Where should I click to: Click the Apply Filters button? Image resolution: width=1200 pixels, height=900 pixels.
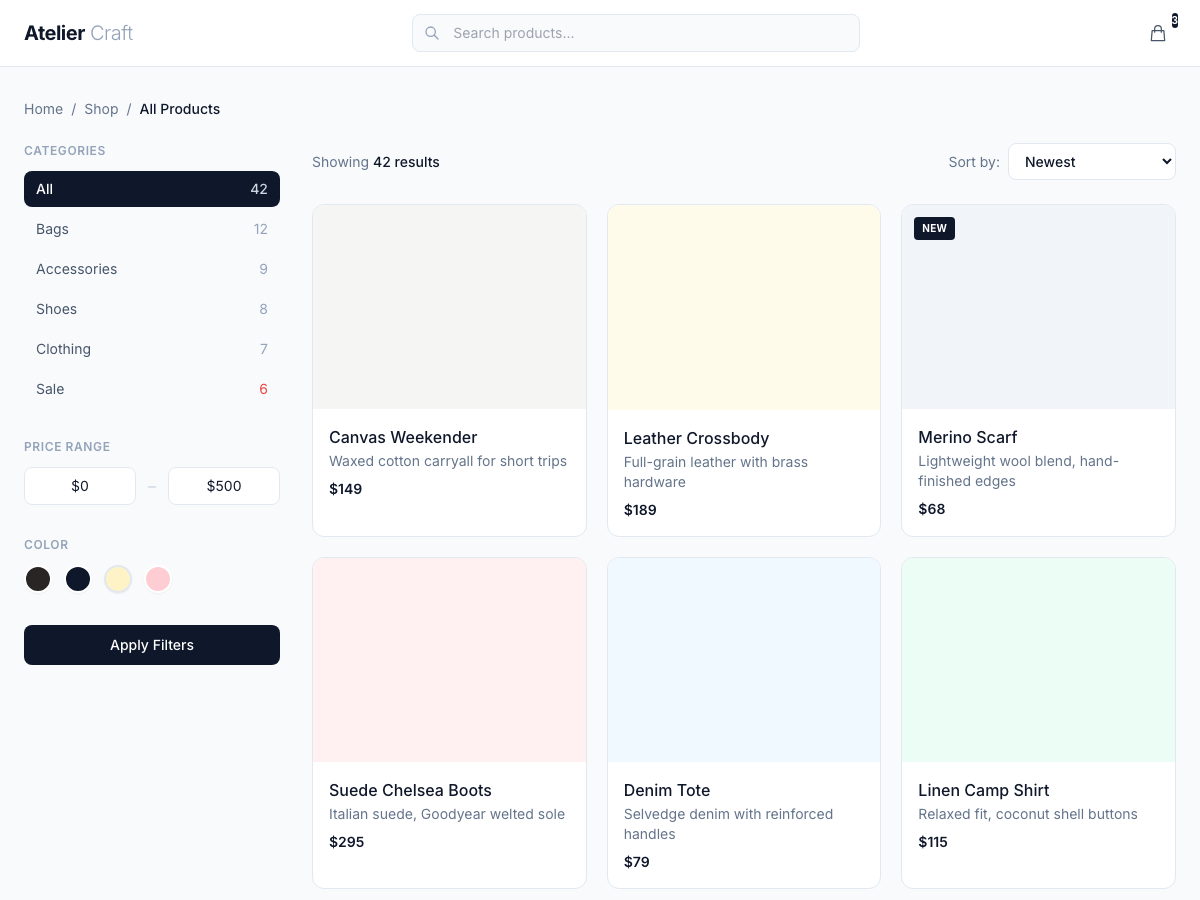point(152,645)
